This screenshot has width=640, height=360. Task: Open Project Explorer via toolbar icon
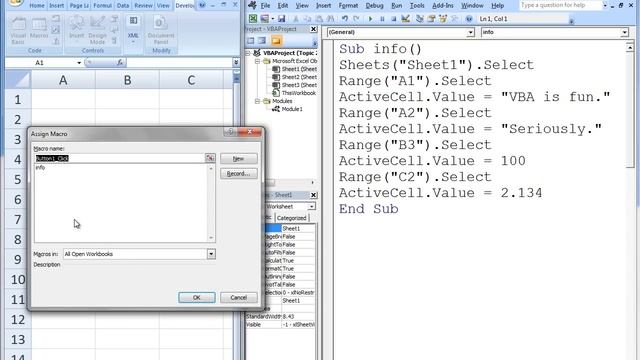pyautogui.click(x=420, y=19)
